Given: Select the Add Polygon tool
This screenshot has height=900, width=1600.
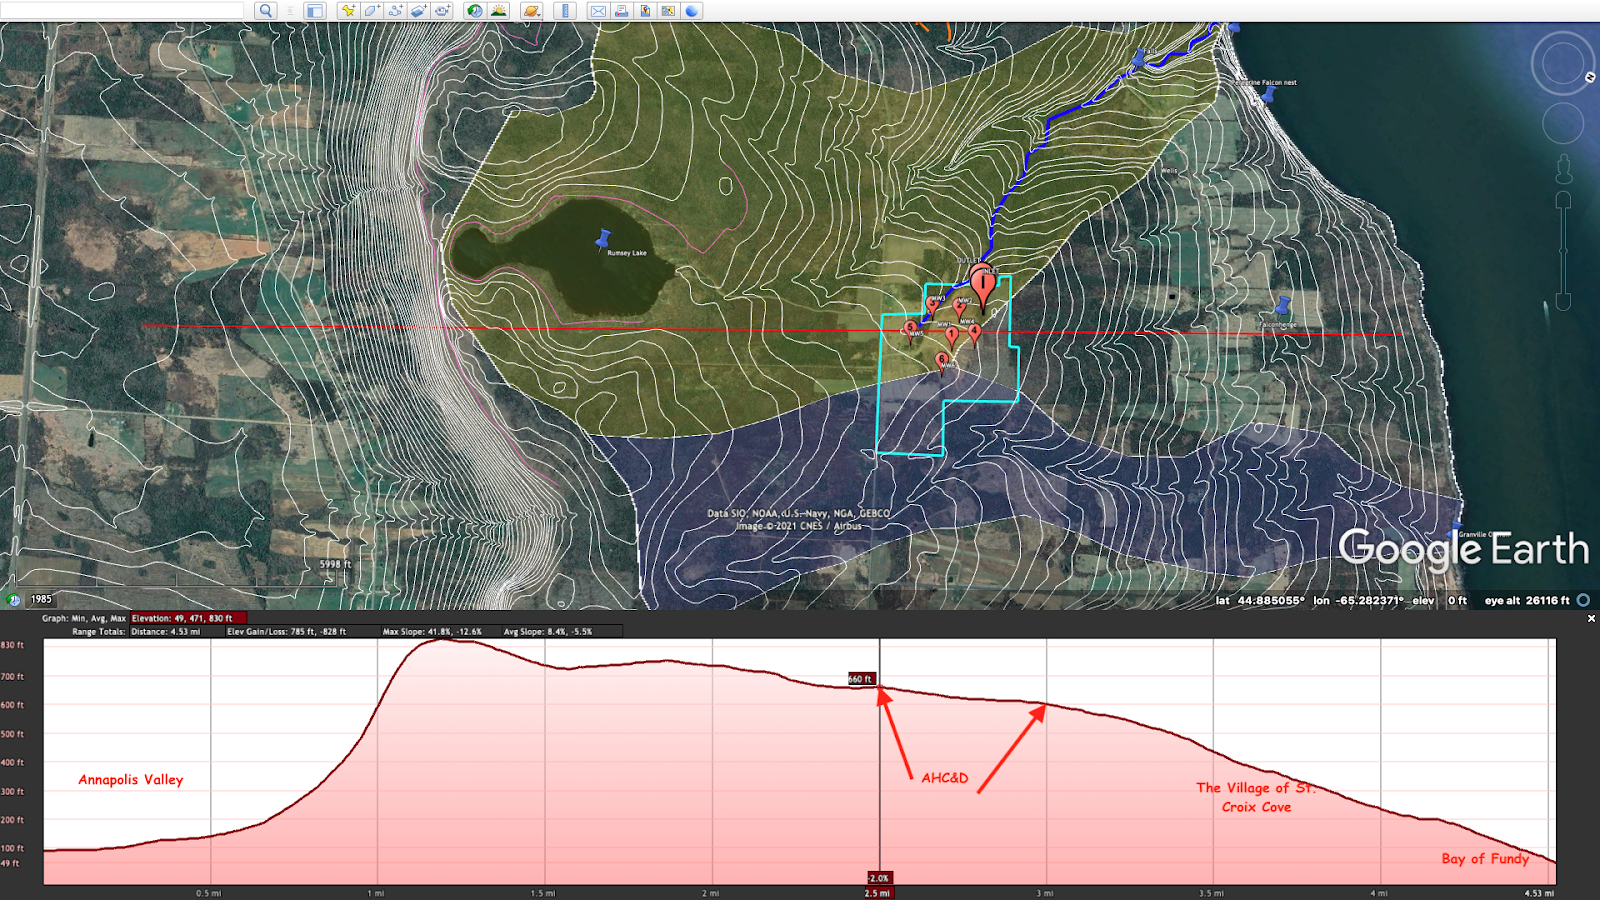Looking at the screenshot, I should 372,11.
